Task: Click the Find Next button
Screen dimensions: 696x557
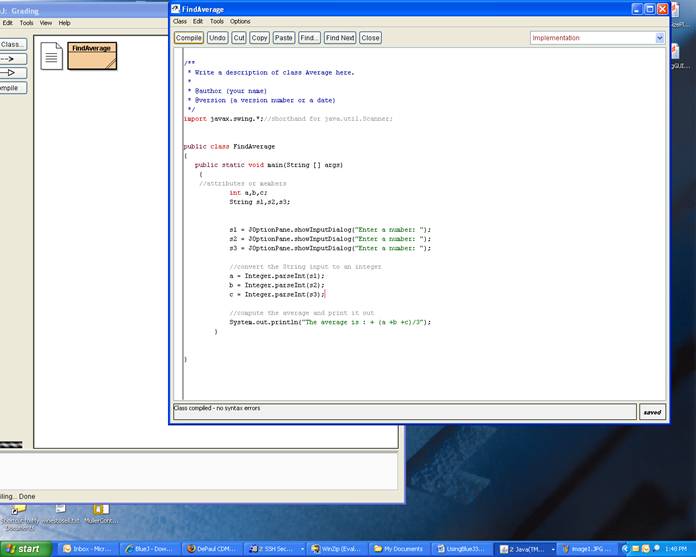Action: [x=340, y=38]
